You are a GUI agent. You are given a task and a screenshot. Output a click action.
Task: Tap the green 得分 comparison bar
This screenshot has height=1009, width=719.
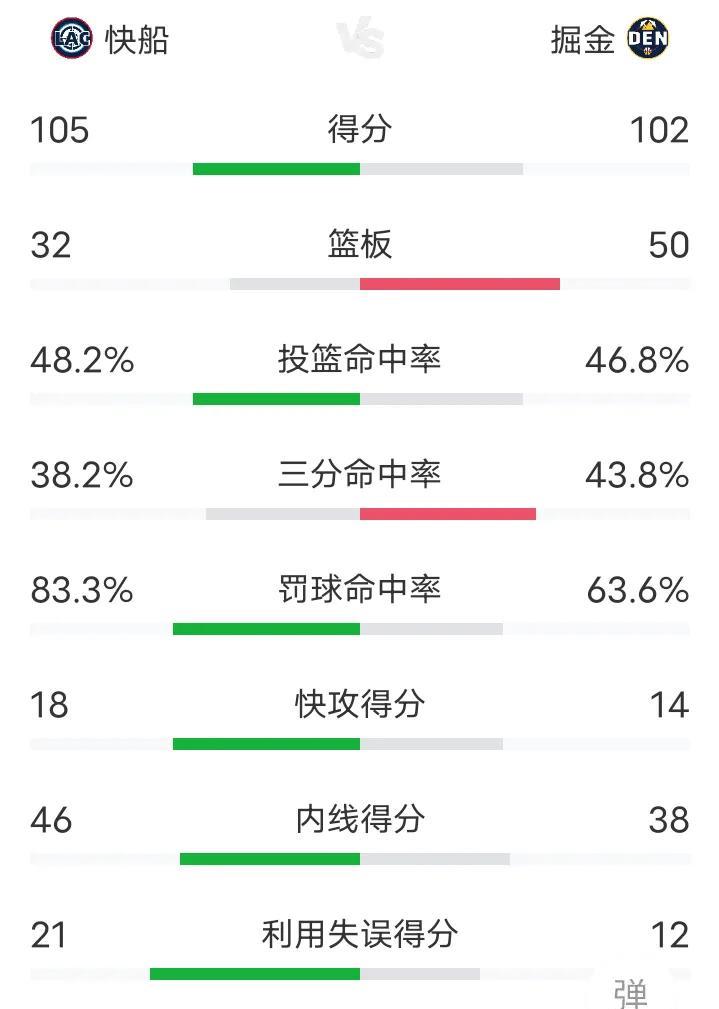(x=276, y=169)
